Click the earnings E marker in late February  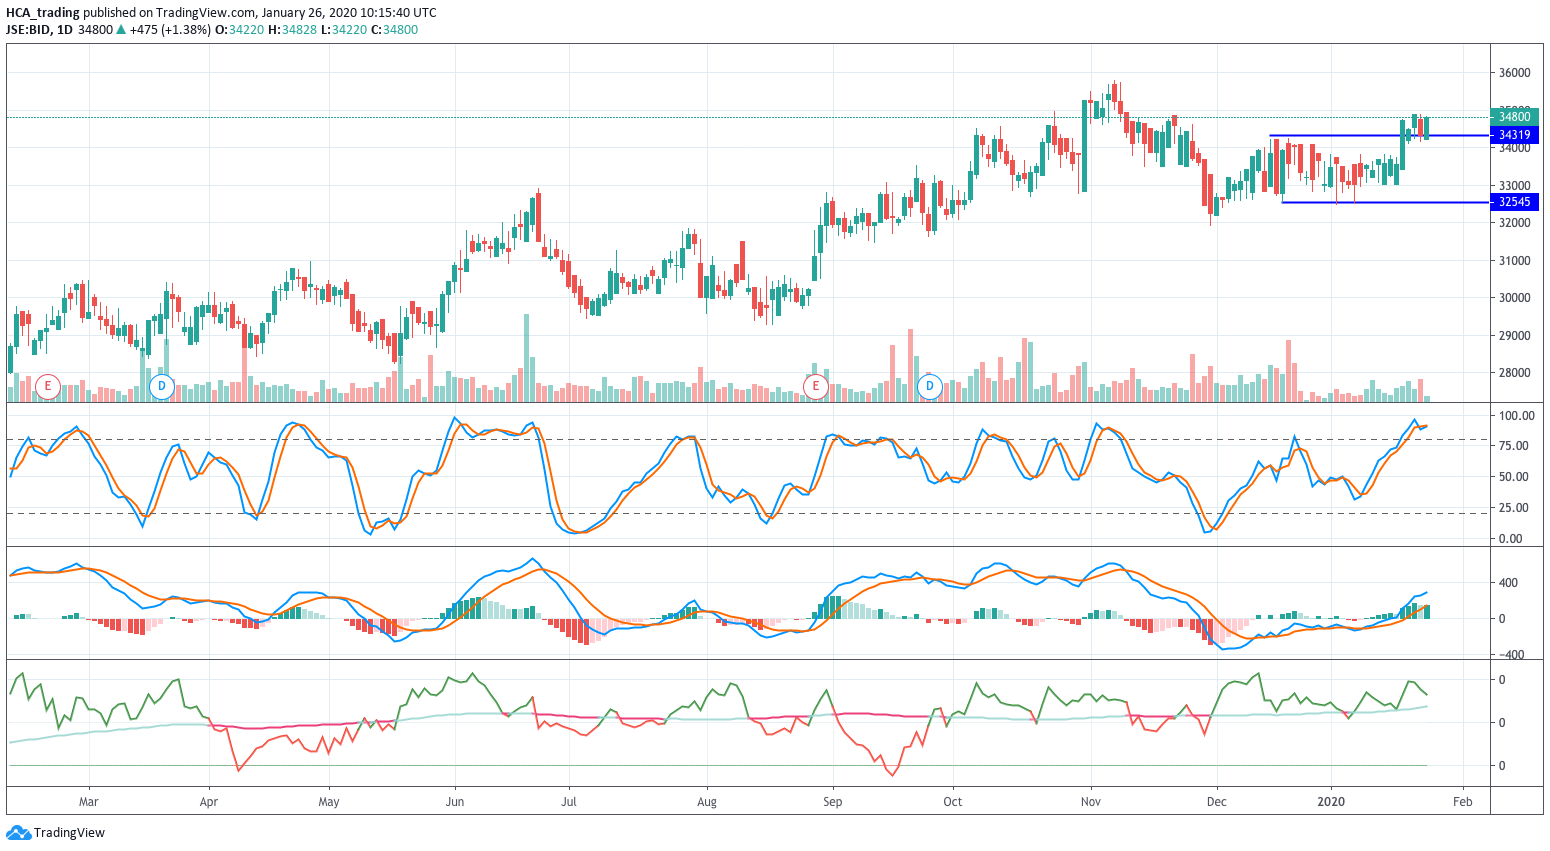47,385
